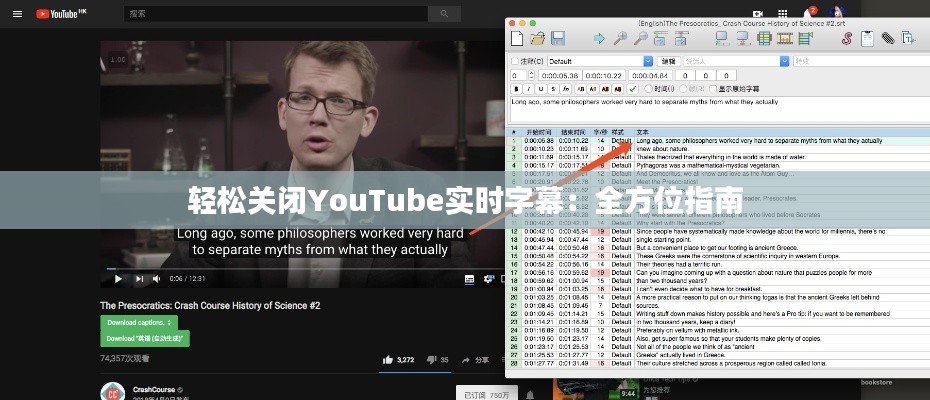The width and height of the screenshot is (930, 400).
Task: Toggle strikeout with the S format button
Action: coord(553,89)
